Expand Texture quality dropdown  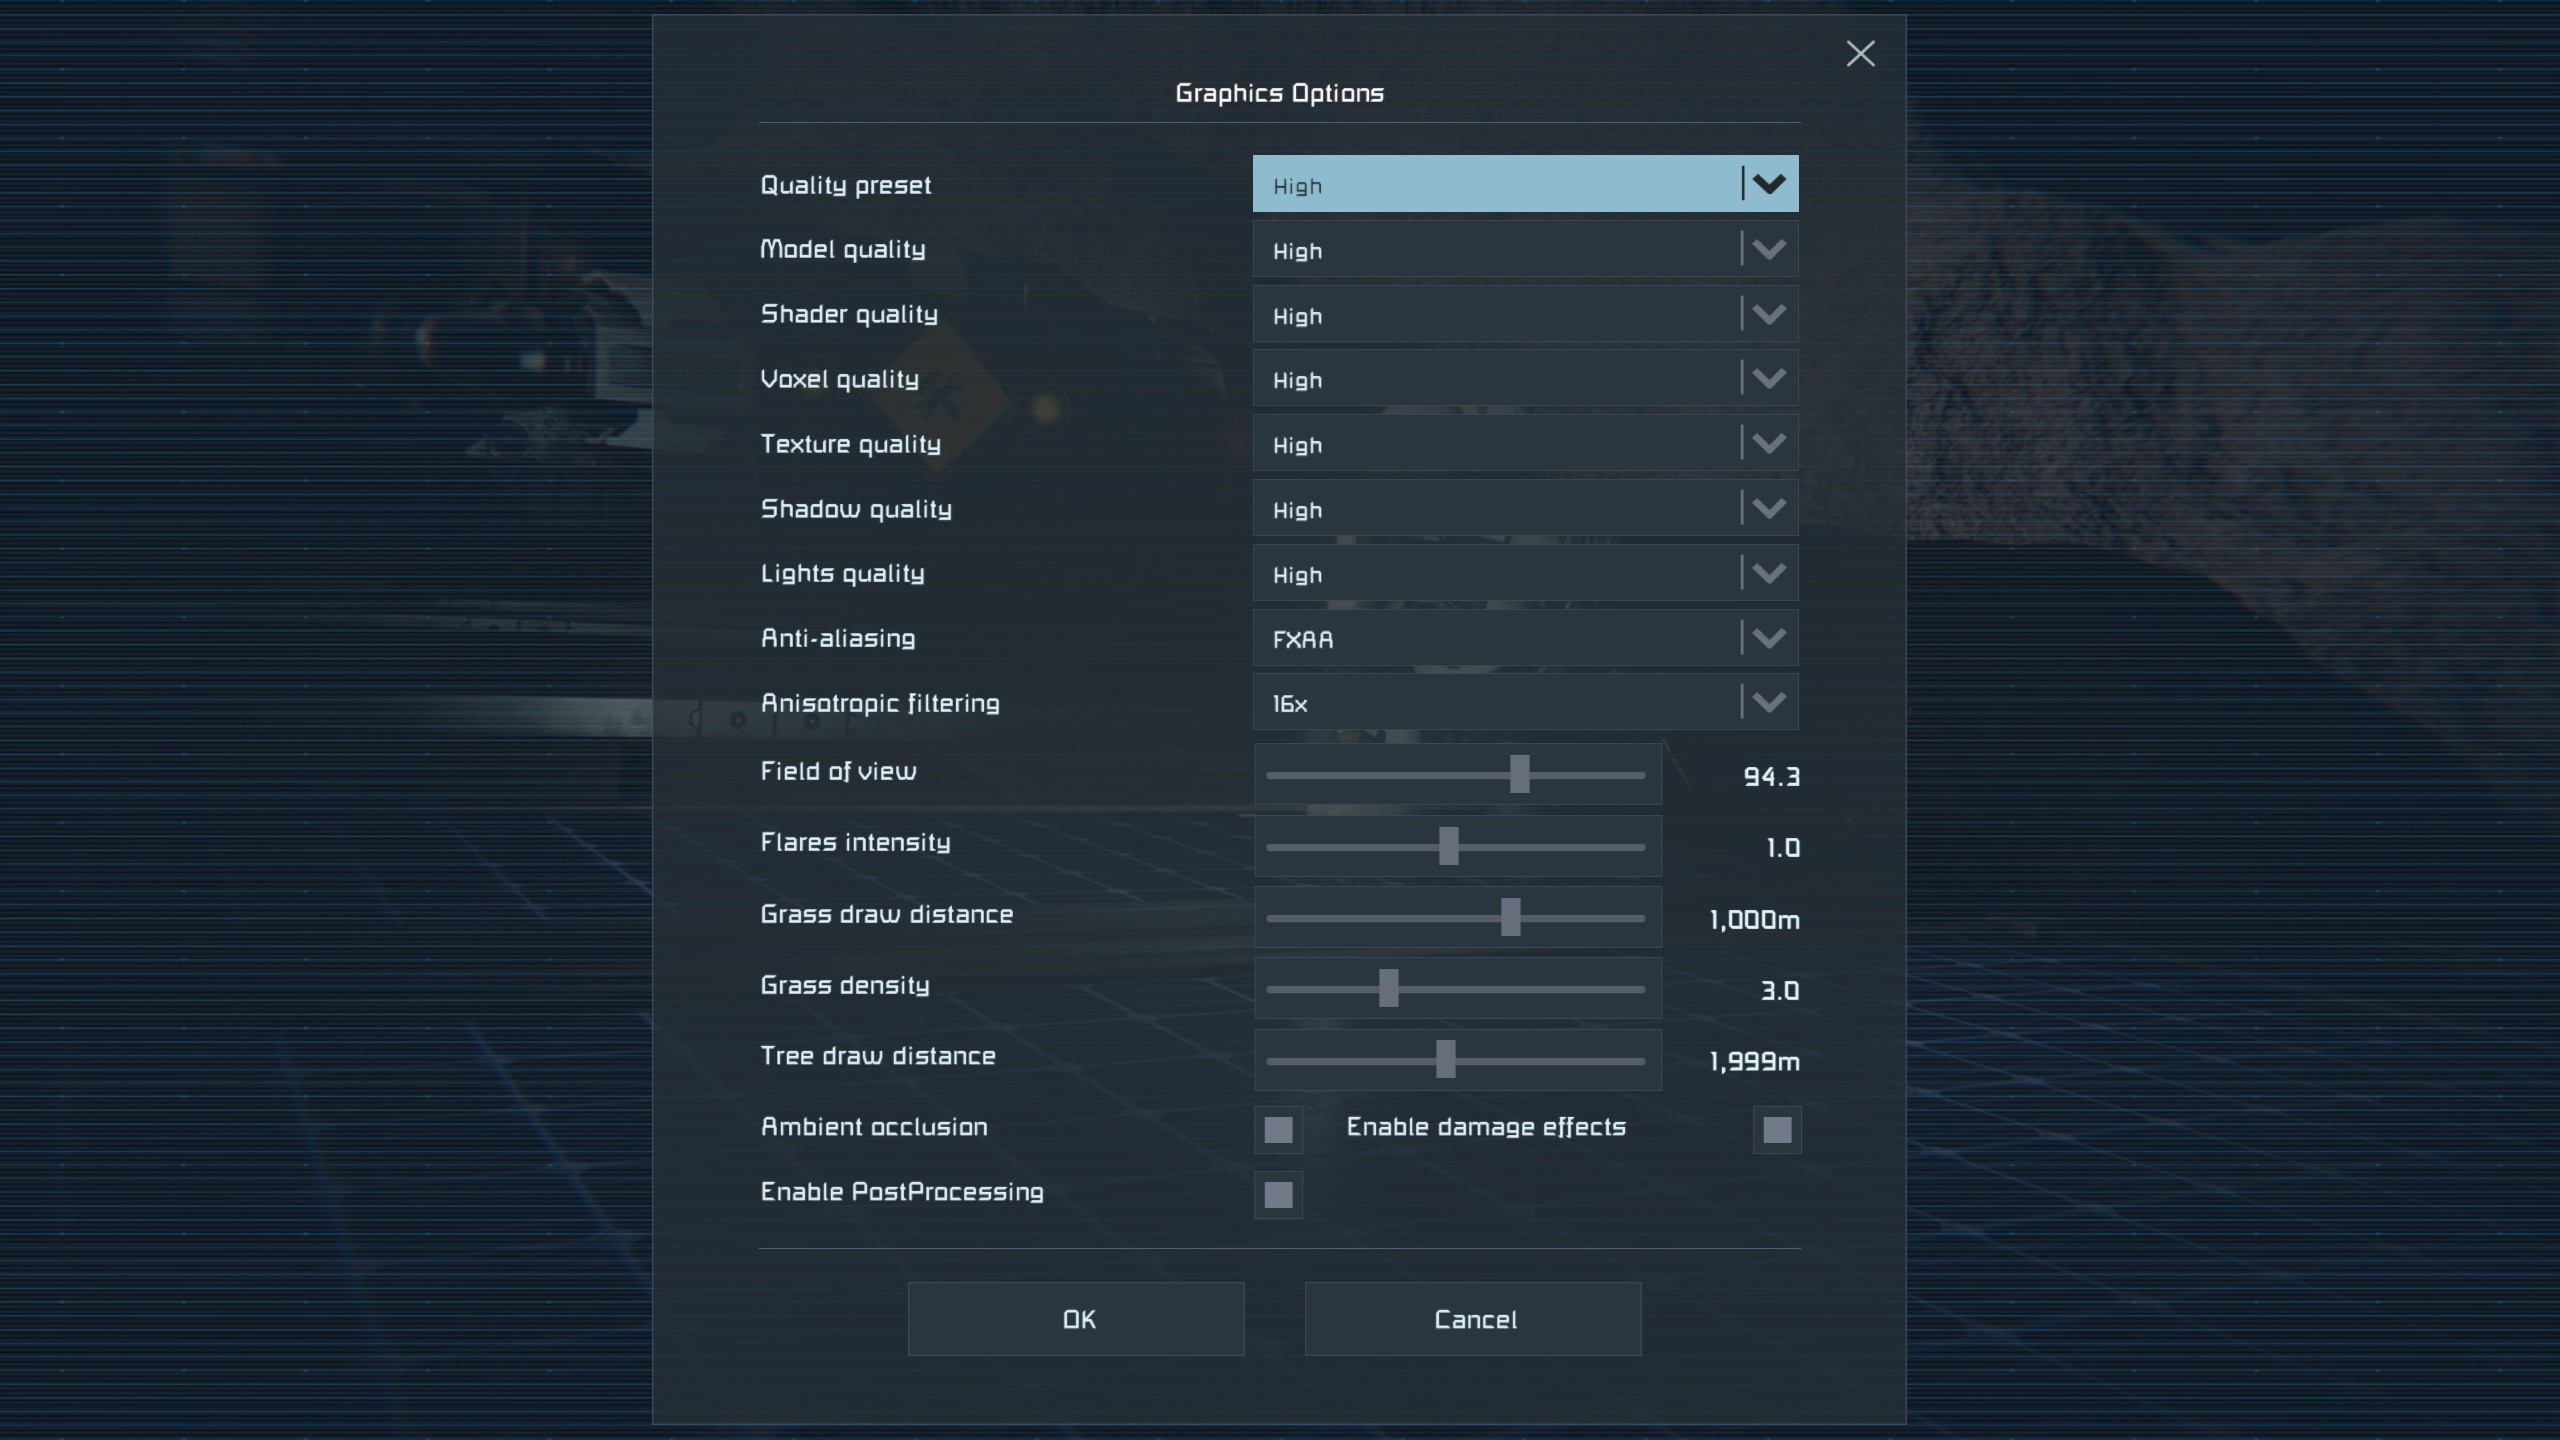1524,444
